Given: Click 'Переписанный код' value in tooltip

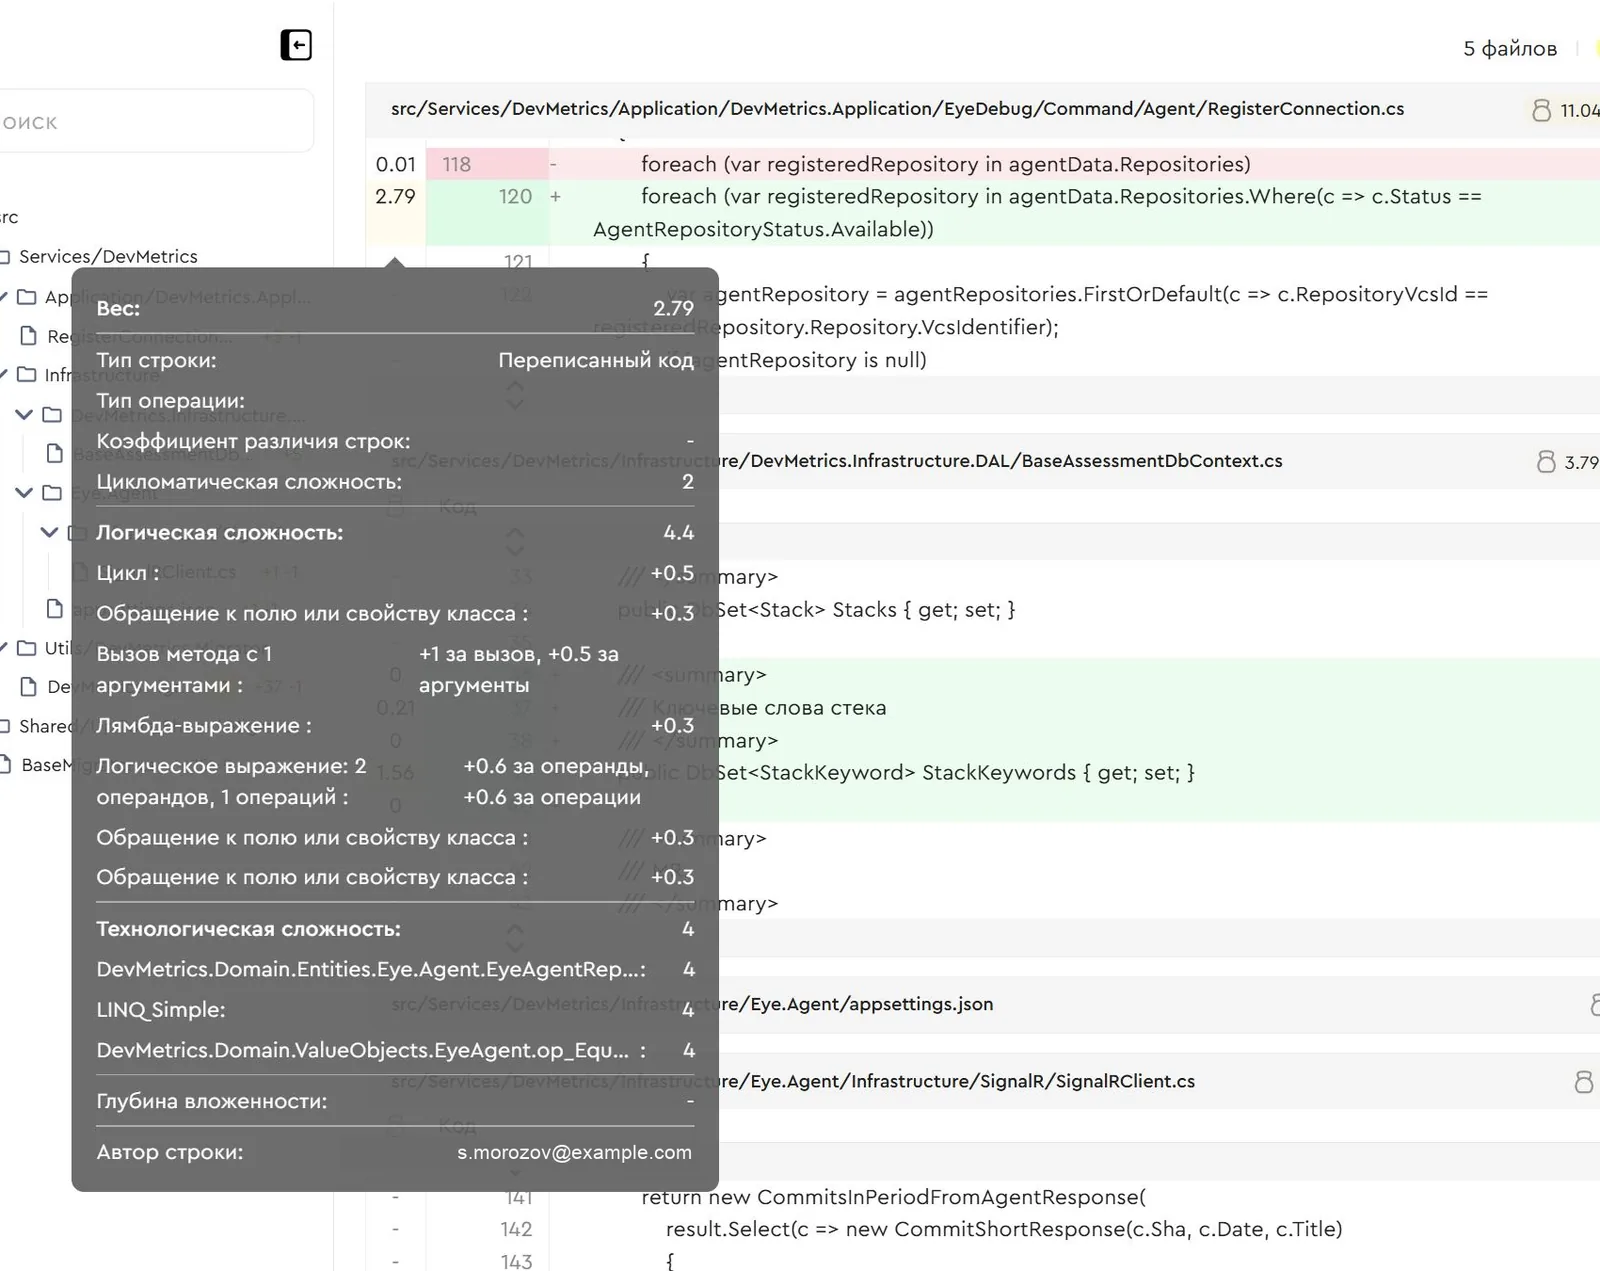Looking at the screenshot, I should (x=596, y=360).
